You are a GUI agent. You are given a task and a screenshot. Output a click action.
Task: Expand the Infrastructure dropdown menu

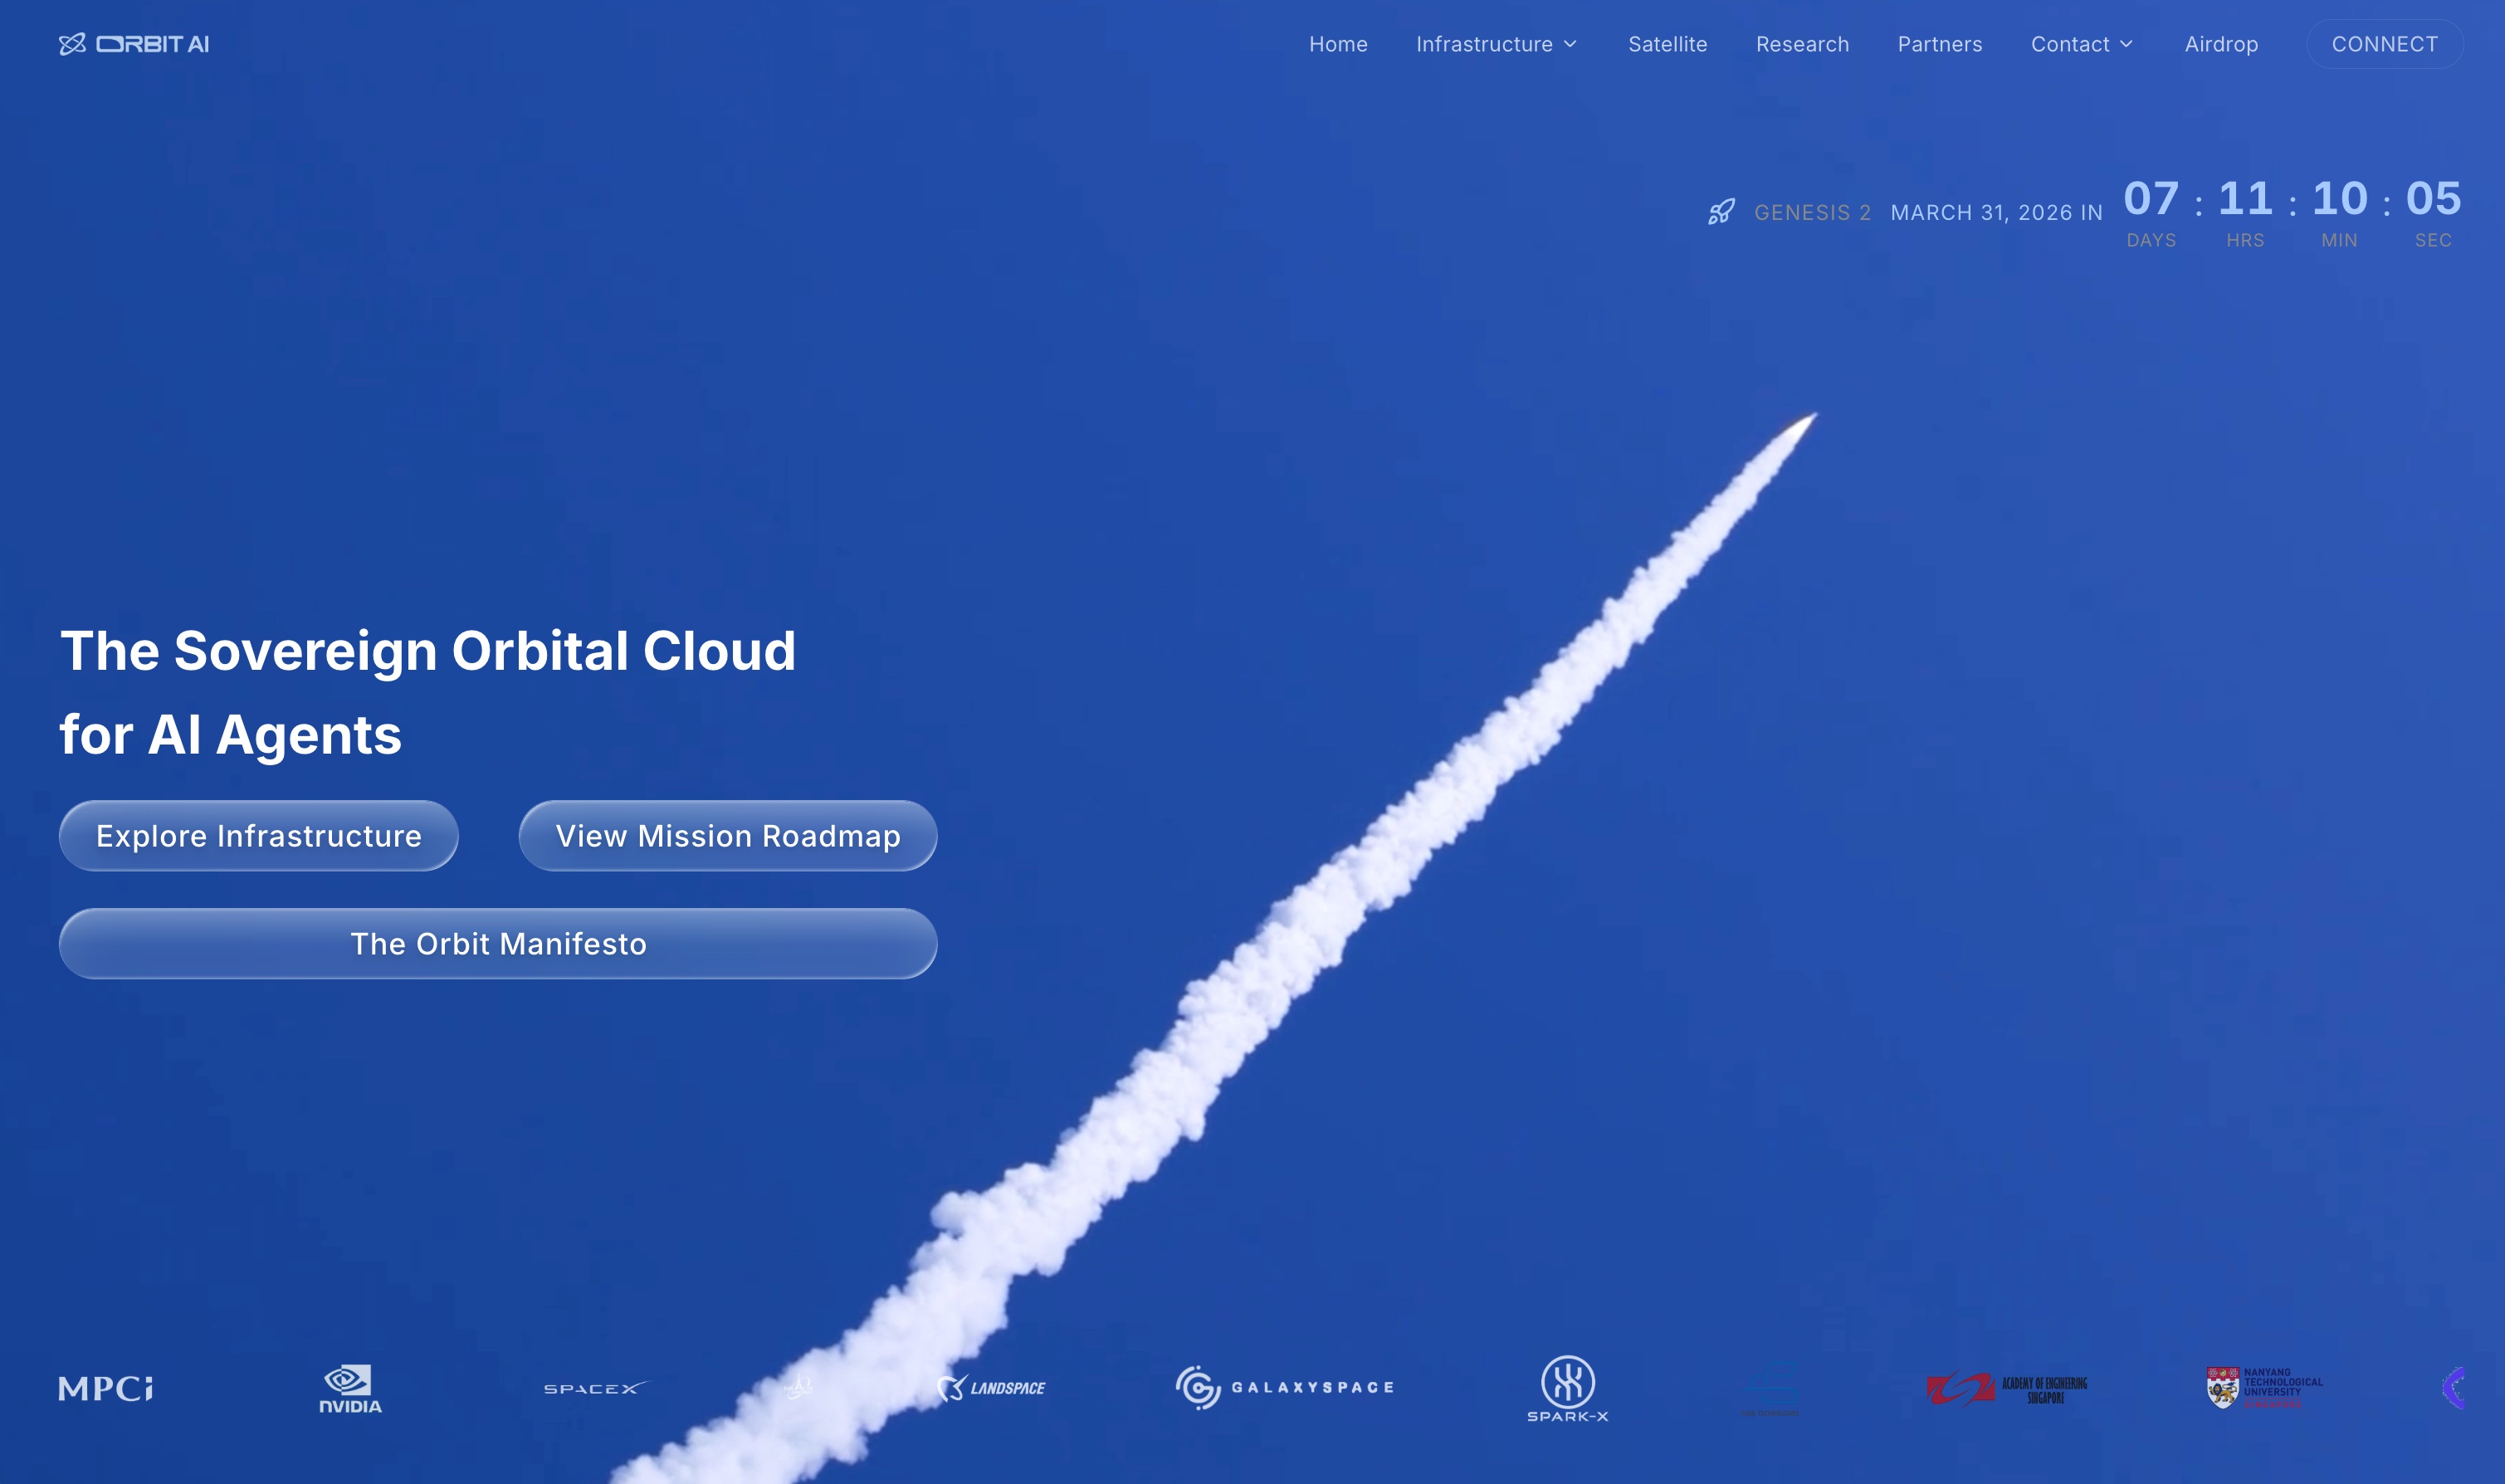tap(1496, 44)
